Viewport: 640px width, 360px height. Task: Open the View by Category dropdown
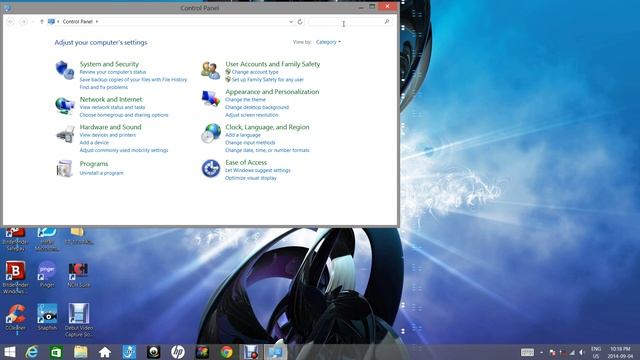(x=328, y=42)
